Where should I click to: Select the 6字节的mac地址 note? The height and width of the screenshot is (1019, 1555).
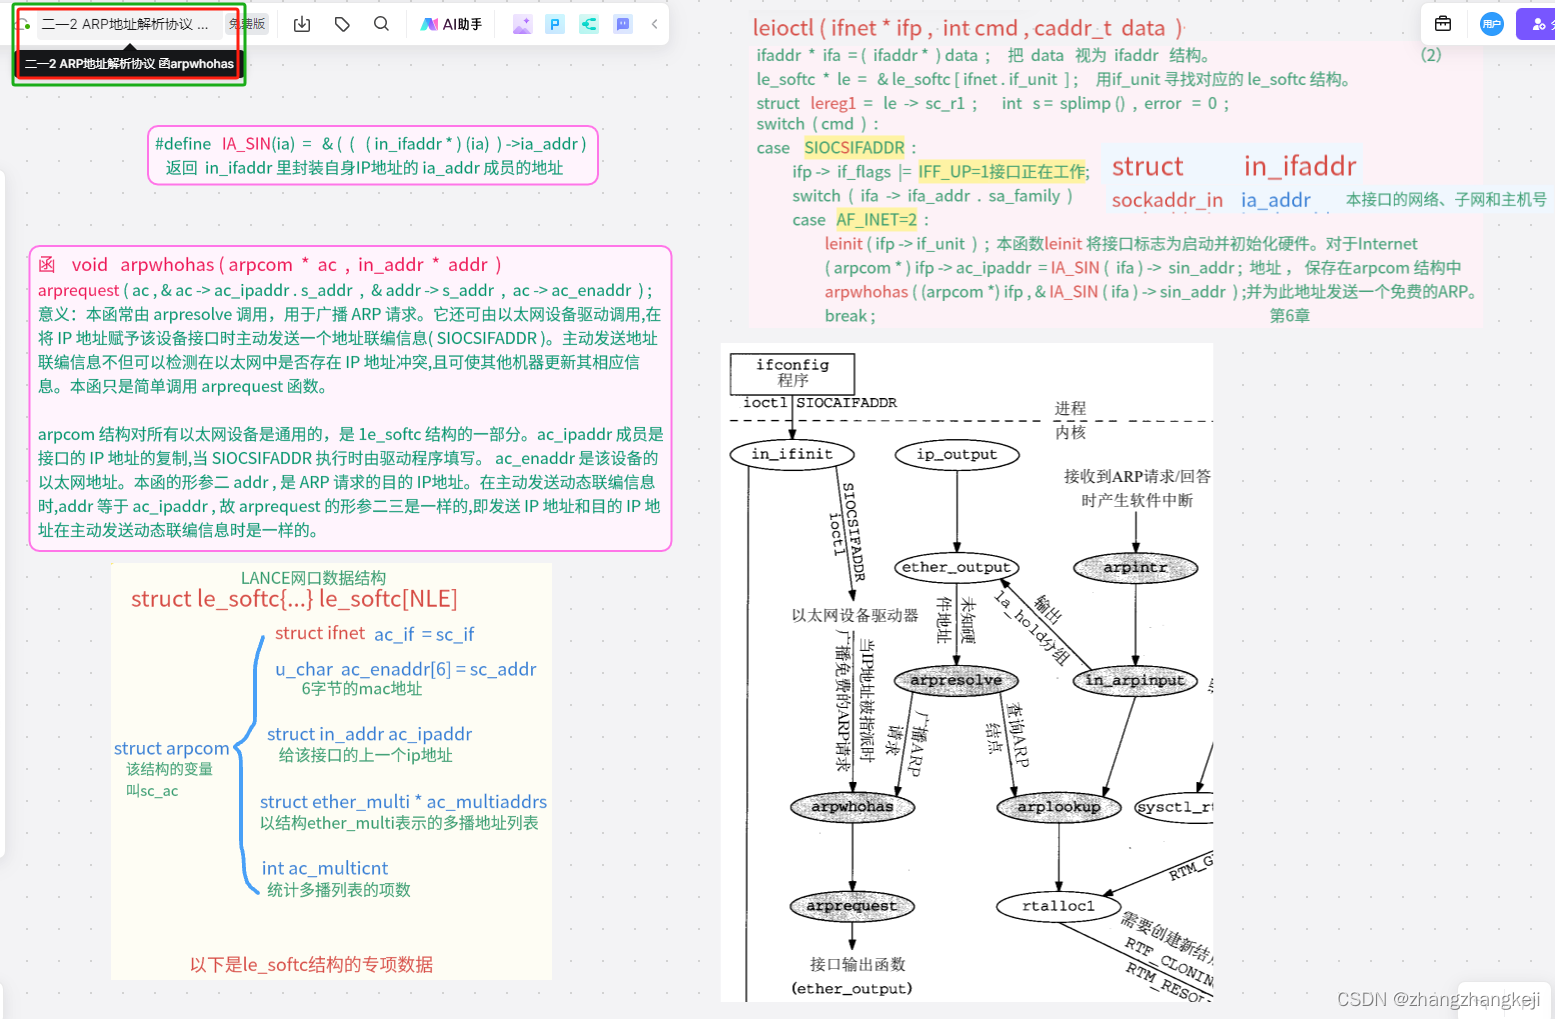(362, 689)
